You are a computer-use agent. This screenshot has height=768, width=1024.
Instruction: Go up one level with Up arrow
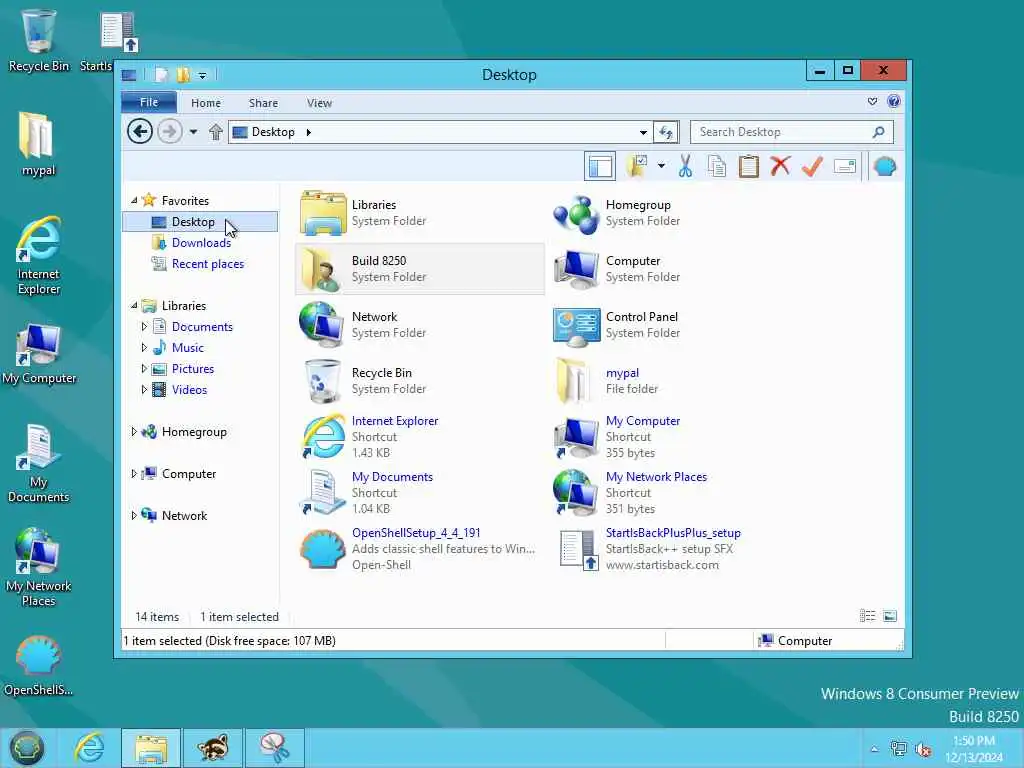click(216, 132)
